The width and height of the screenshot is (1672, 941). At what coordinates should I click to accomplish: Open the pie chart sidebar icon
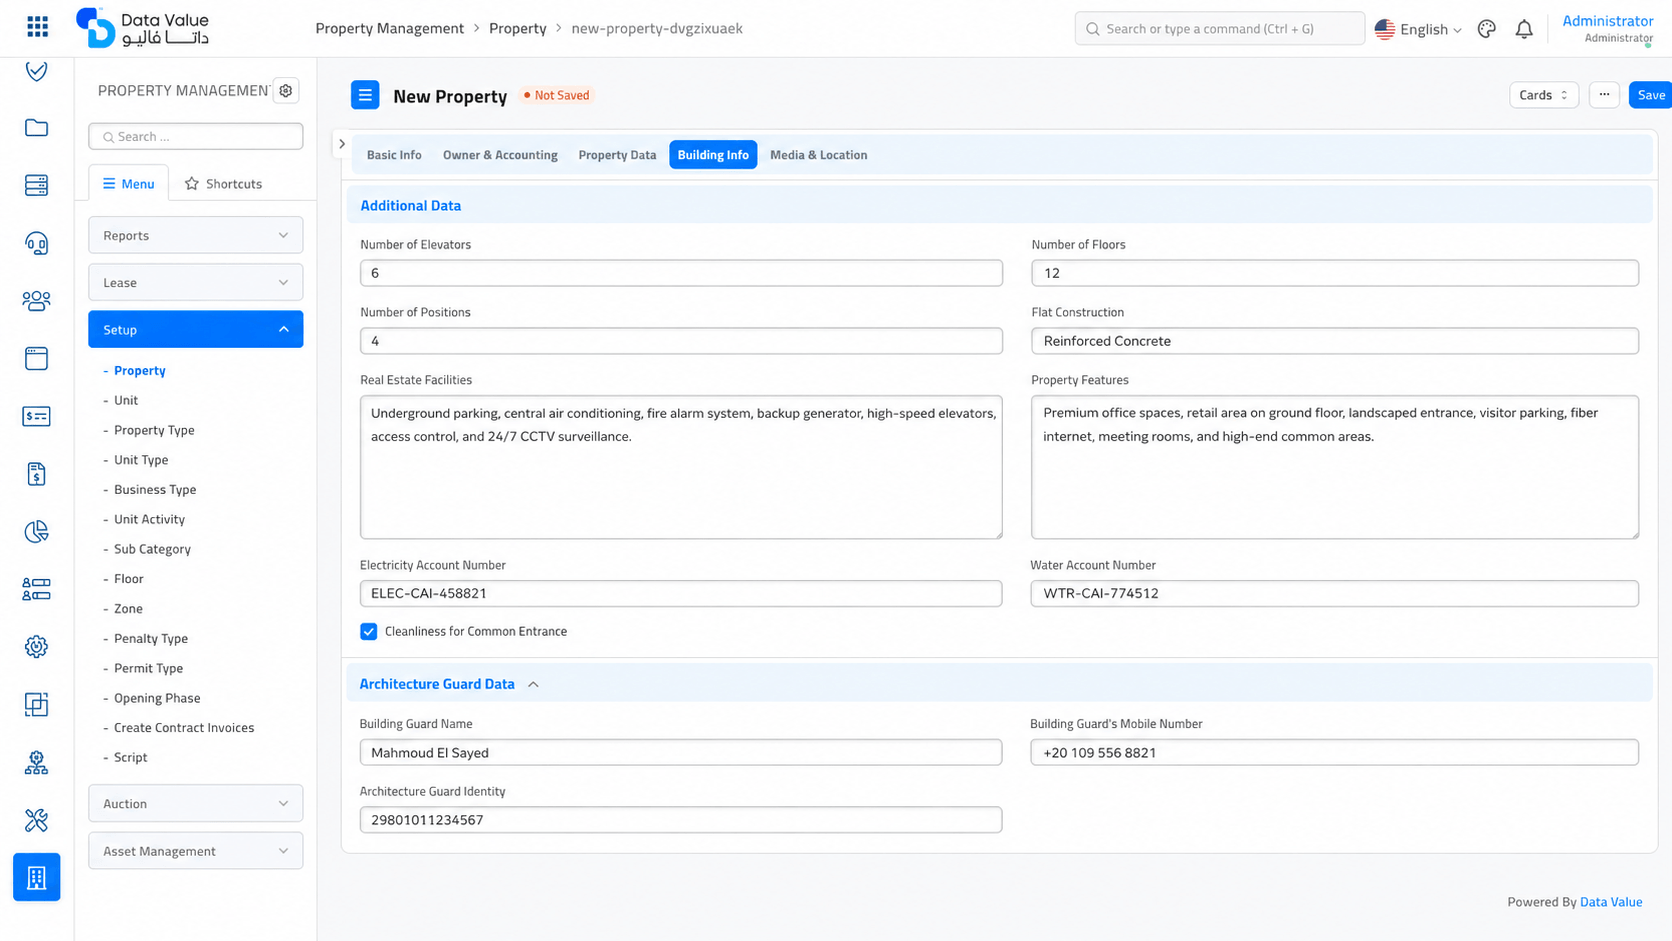(x=37, y=532)
